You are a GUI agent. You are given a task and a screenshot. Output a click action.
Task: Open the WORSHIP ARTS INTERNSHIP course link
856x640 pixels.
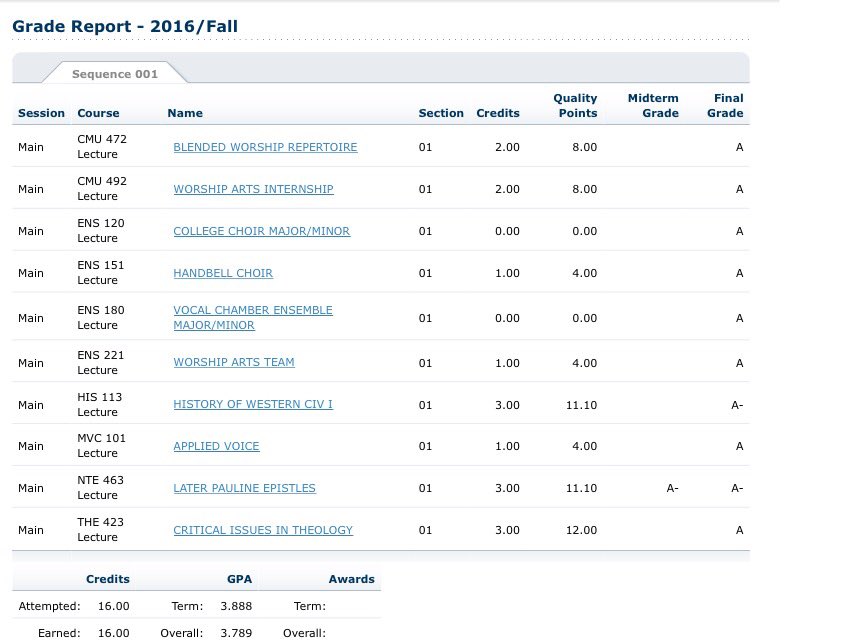[251, 188]
